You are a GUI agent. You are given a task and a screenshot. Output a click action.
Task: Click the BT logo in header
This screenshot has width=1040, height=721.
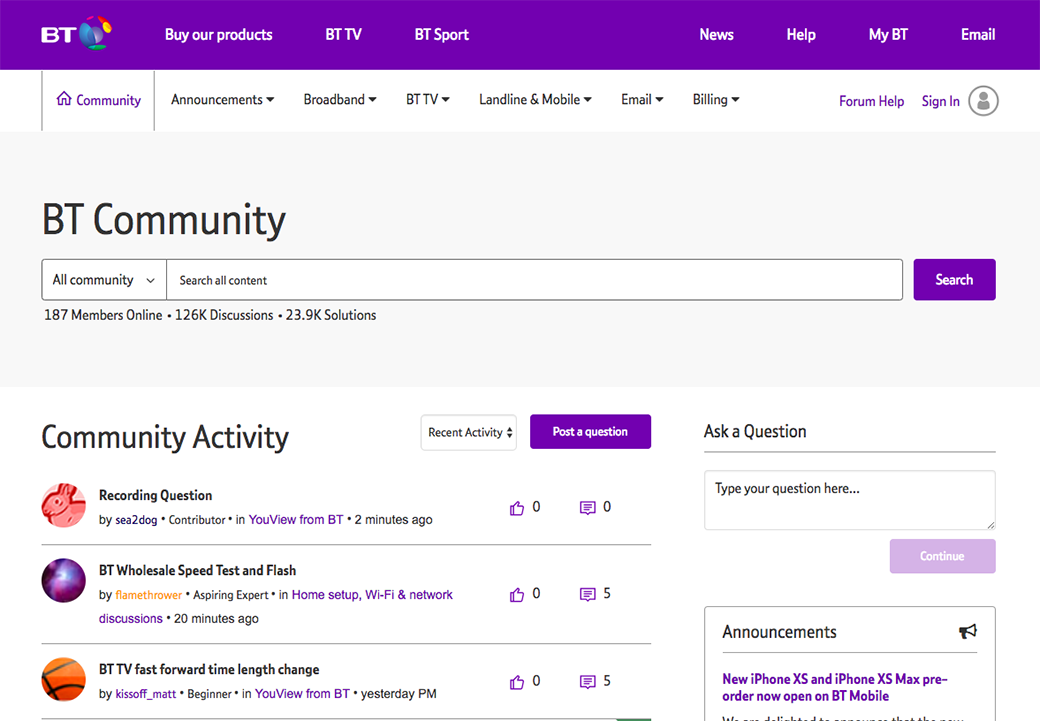75,34
